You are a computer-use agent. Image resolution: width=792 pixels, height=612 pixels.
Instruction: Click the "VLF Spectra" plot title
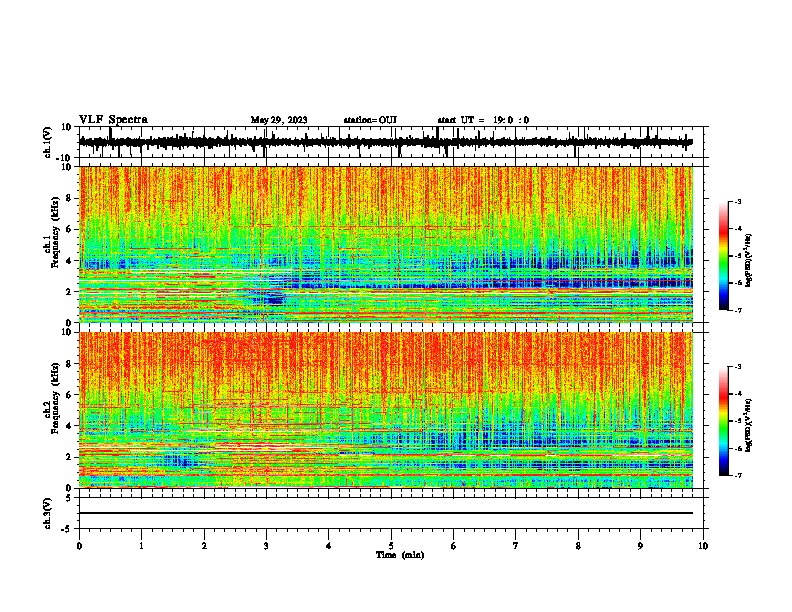[x=113, y=120]
